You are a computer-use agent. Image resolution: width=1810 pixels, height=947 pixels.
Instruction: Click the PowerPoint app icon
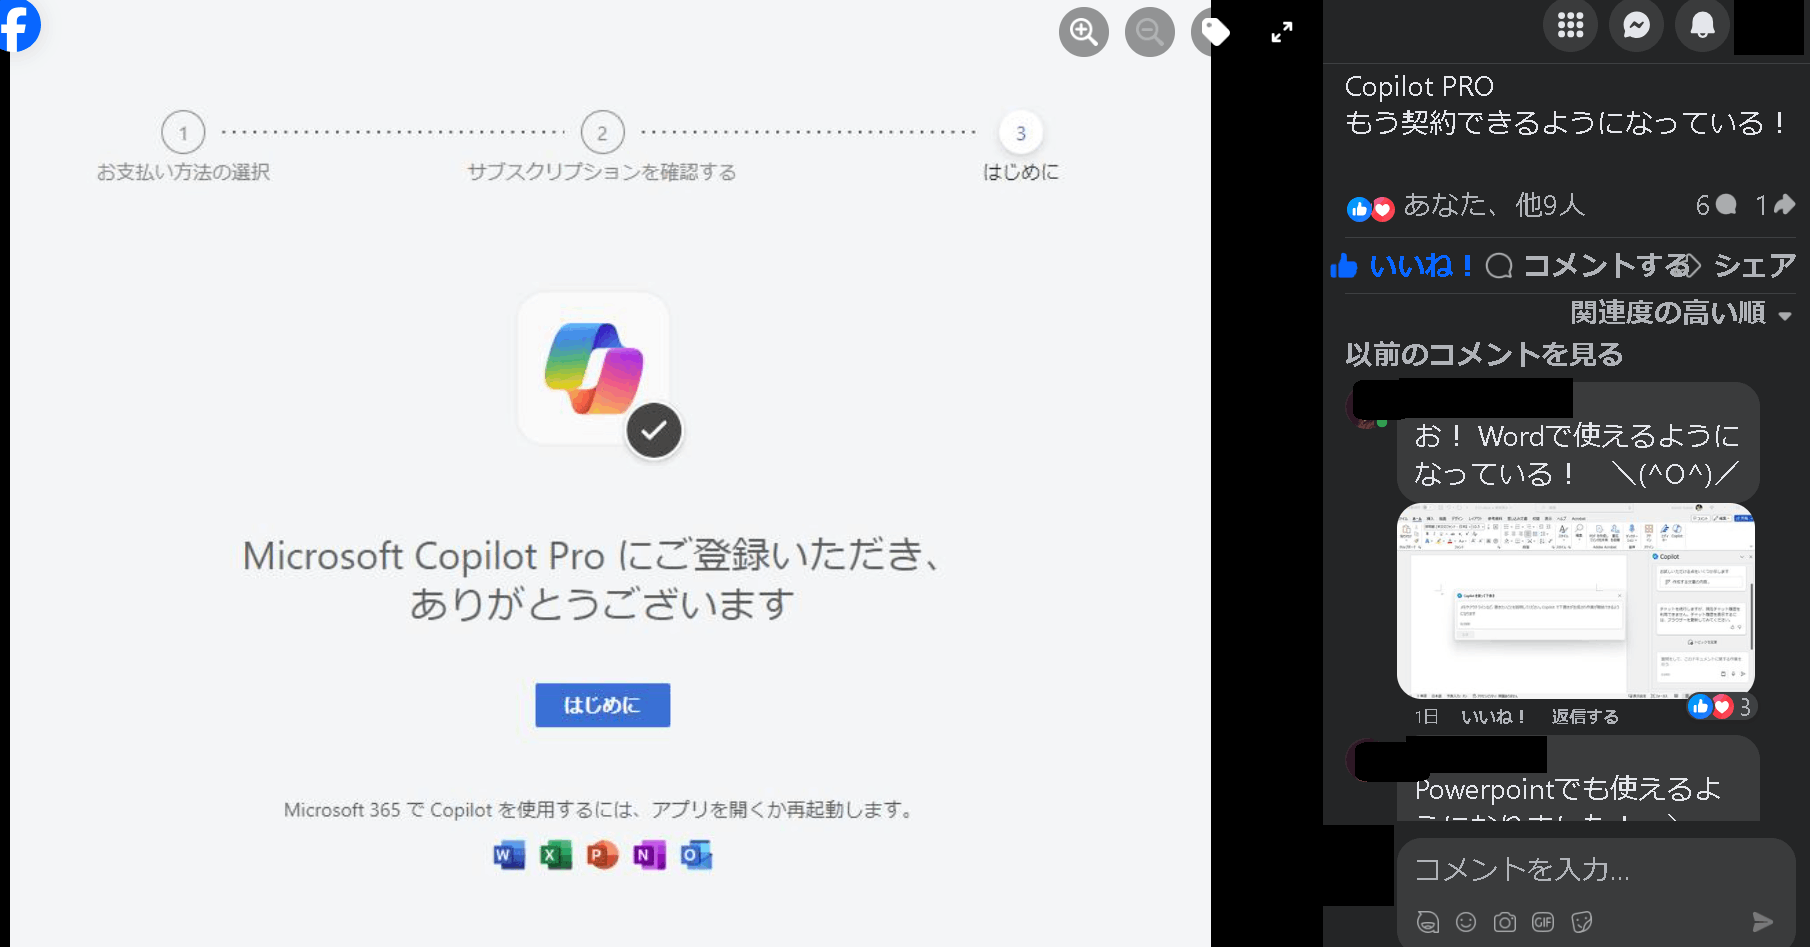tap(602, 855)
